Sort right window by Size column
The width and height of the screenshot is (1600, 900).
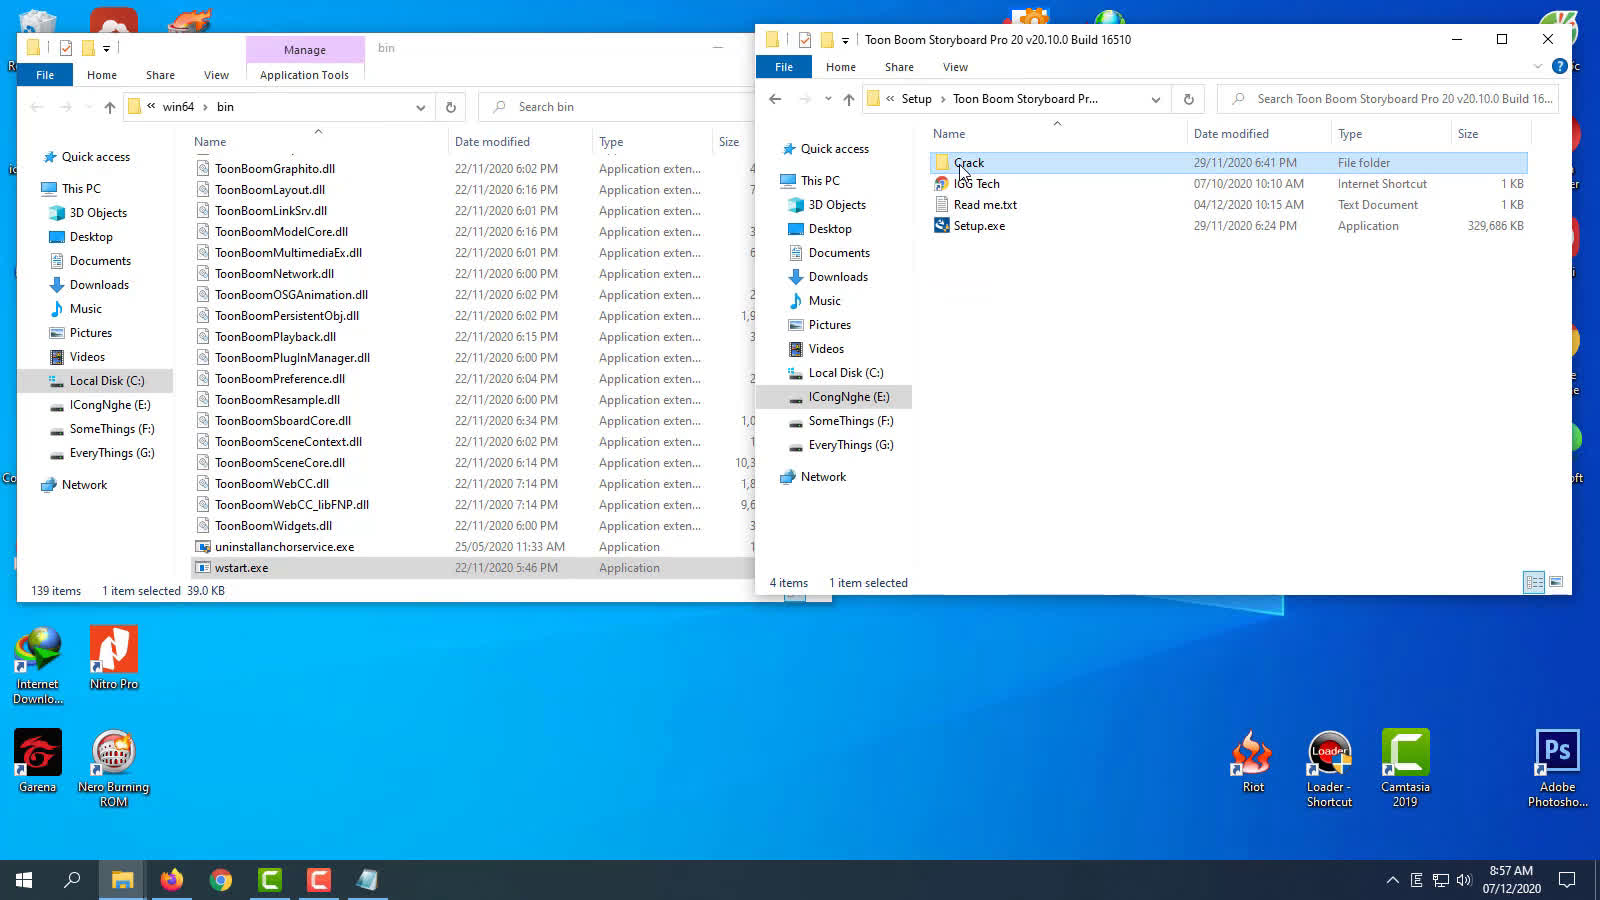1467,134
